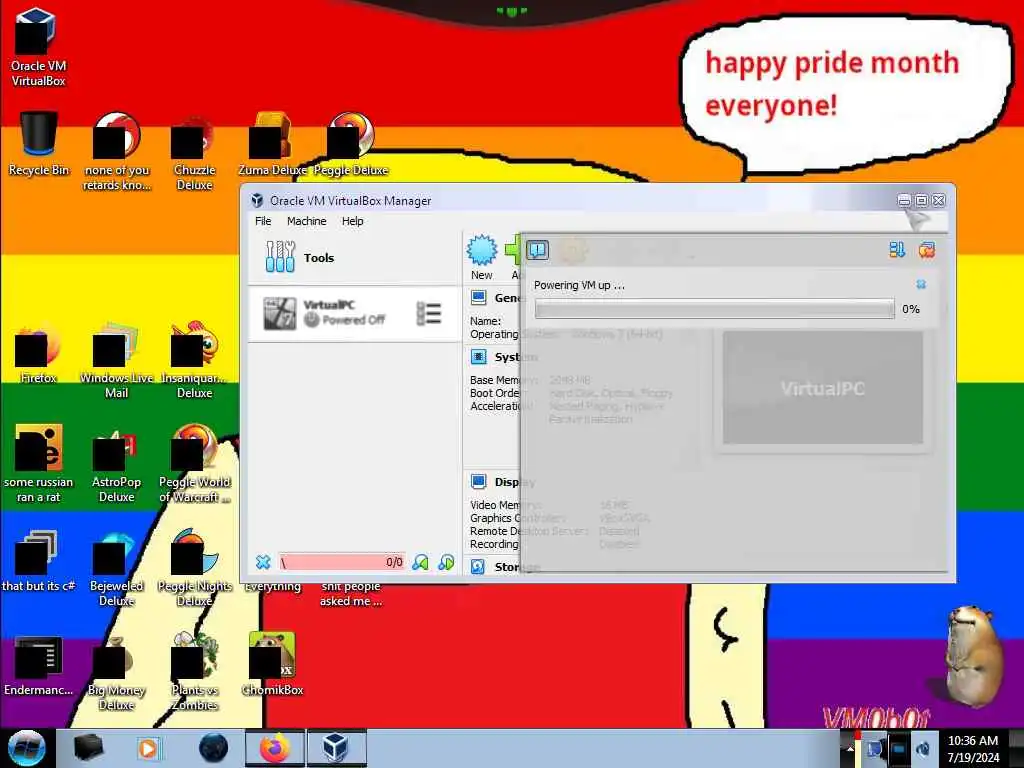1024x768 pixels.
Task: Click media player taskbar icon
Action: point(148,748)
